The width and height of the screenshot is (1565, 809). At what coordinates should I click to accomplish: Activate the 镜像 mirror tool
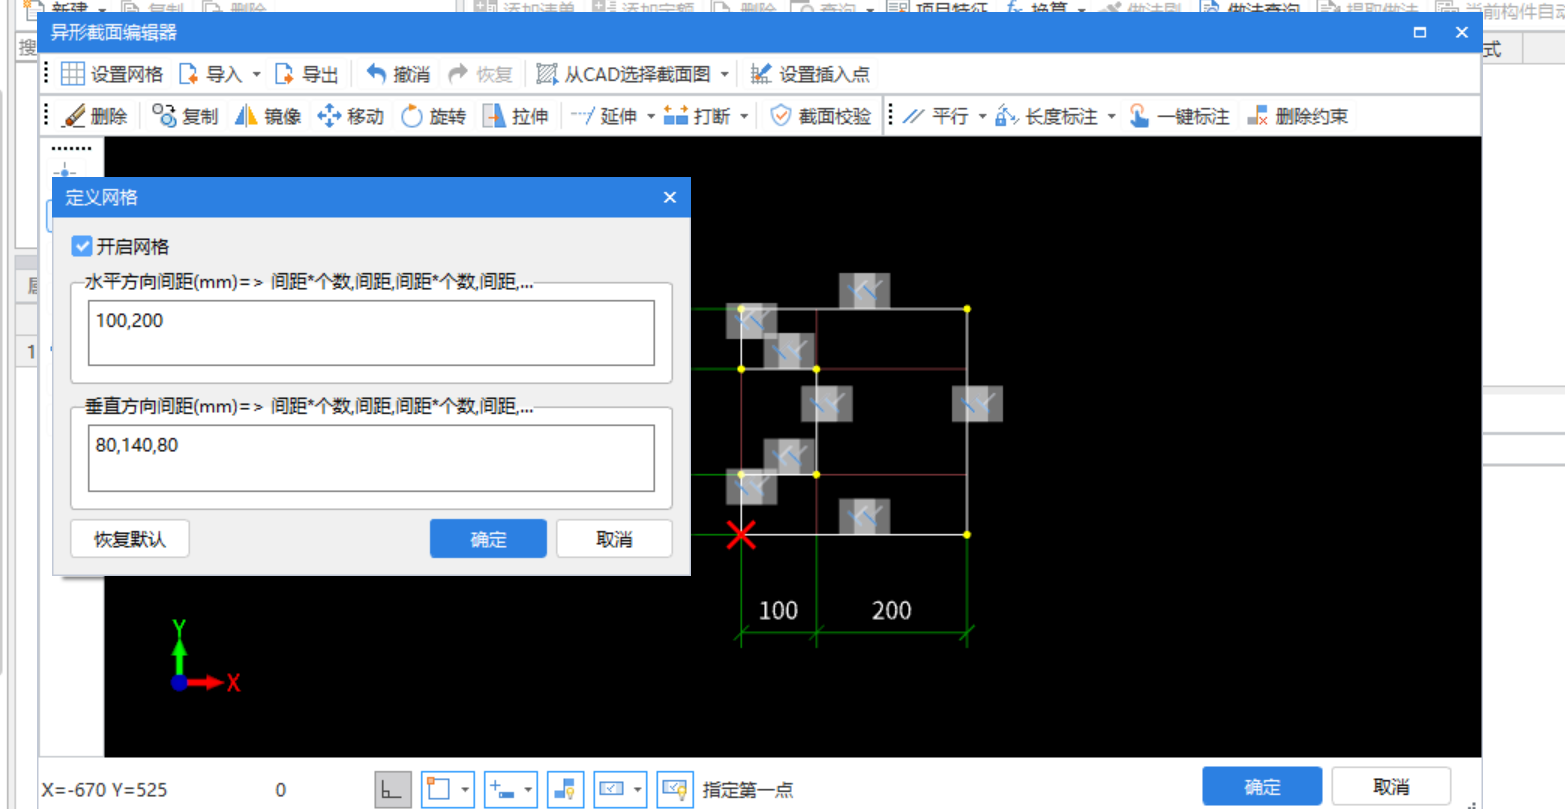pyautogui.click(x=268, y=116)
